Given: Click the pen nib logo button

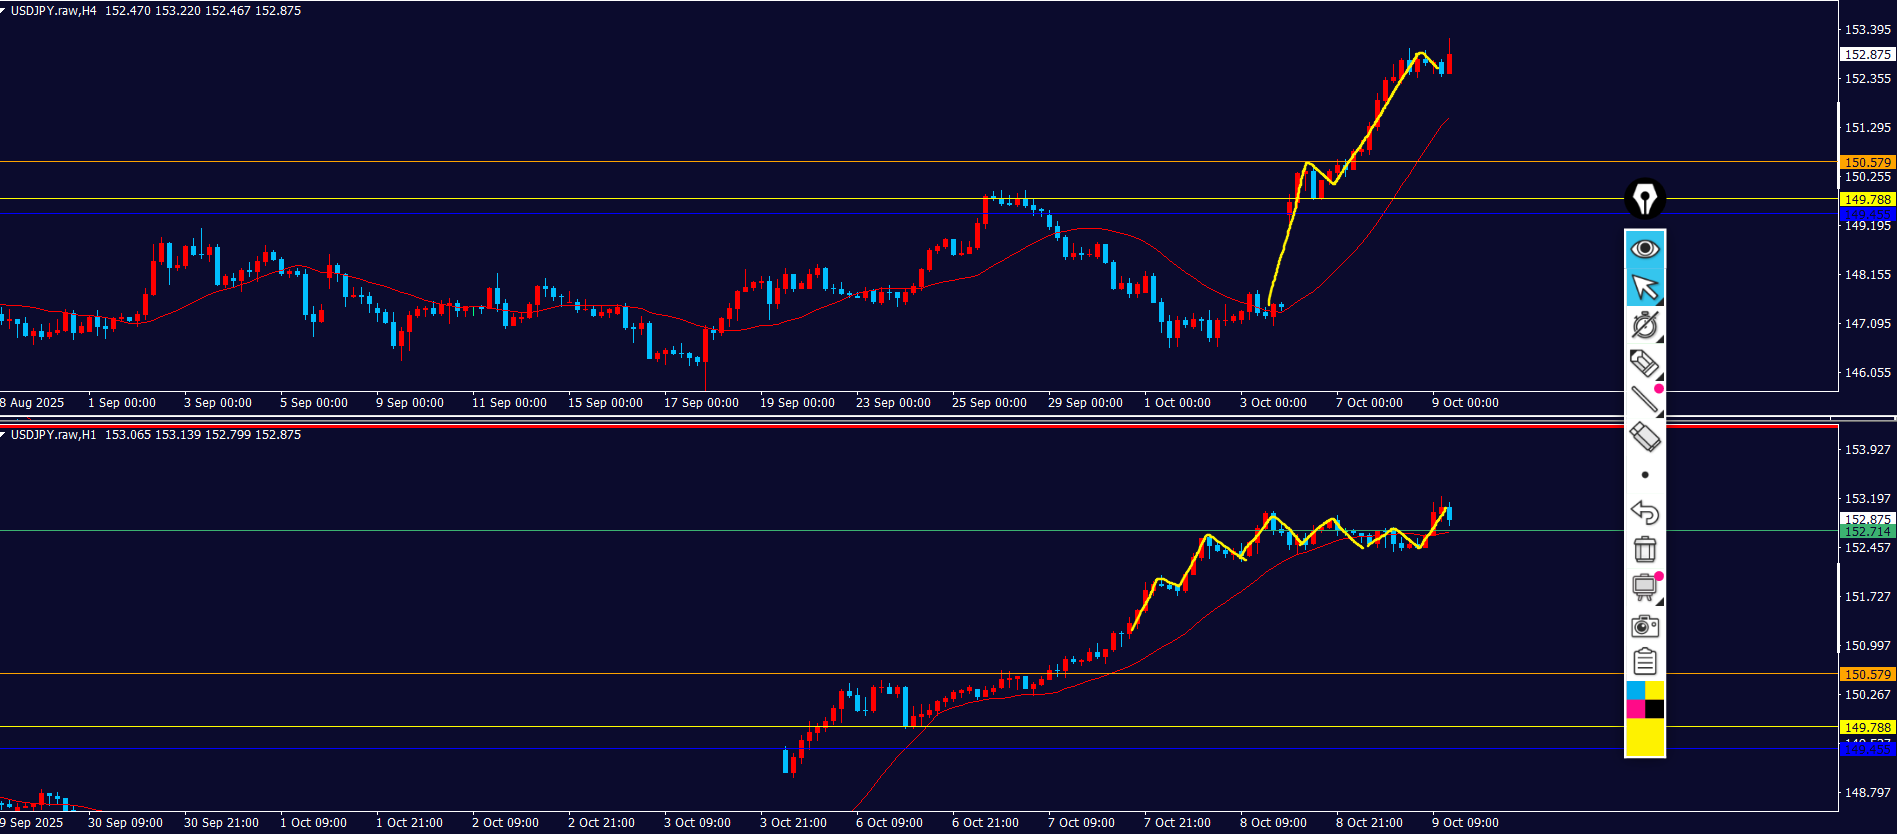Looking at the screenshot, I should [x=1645, y=198].
